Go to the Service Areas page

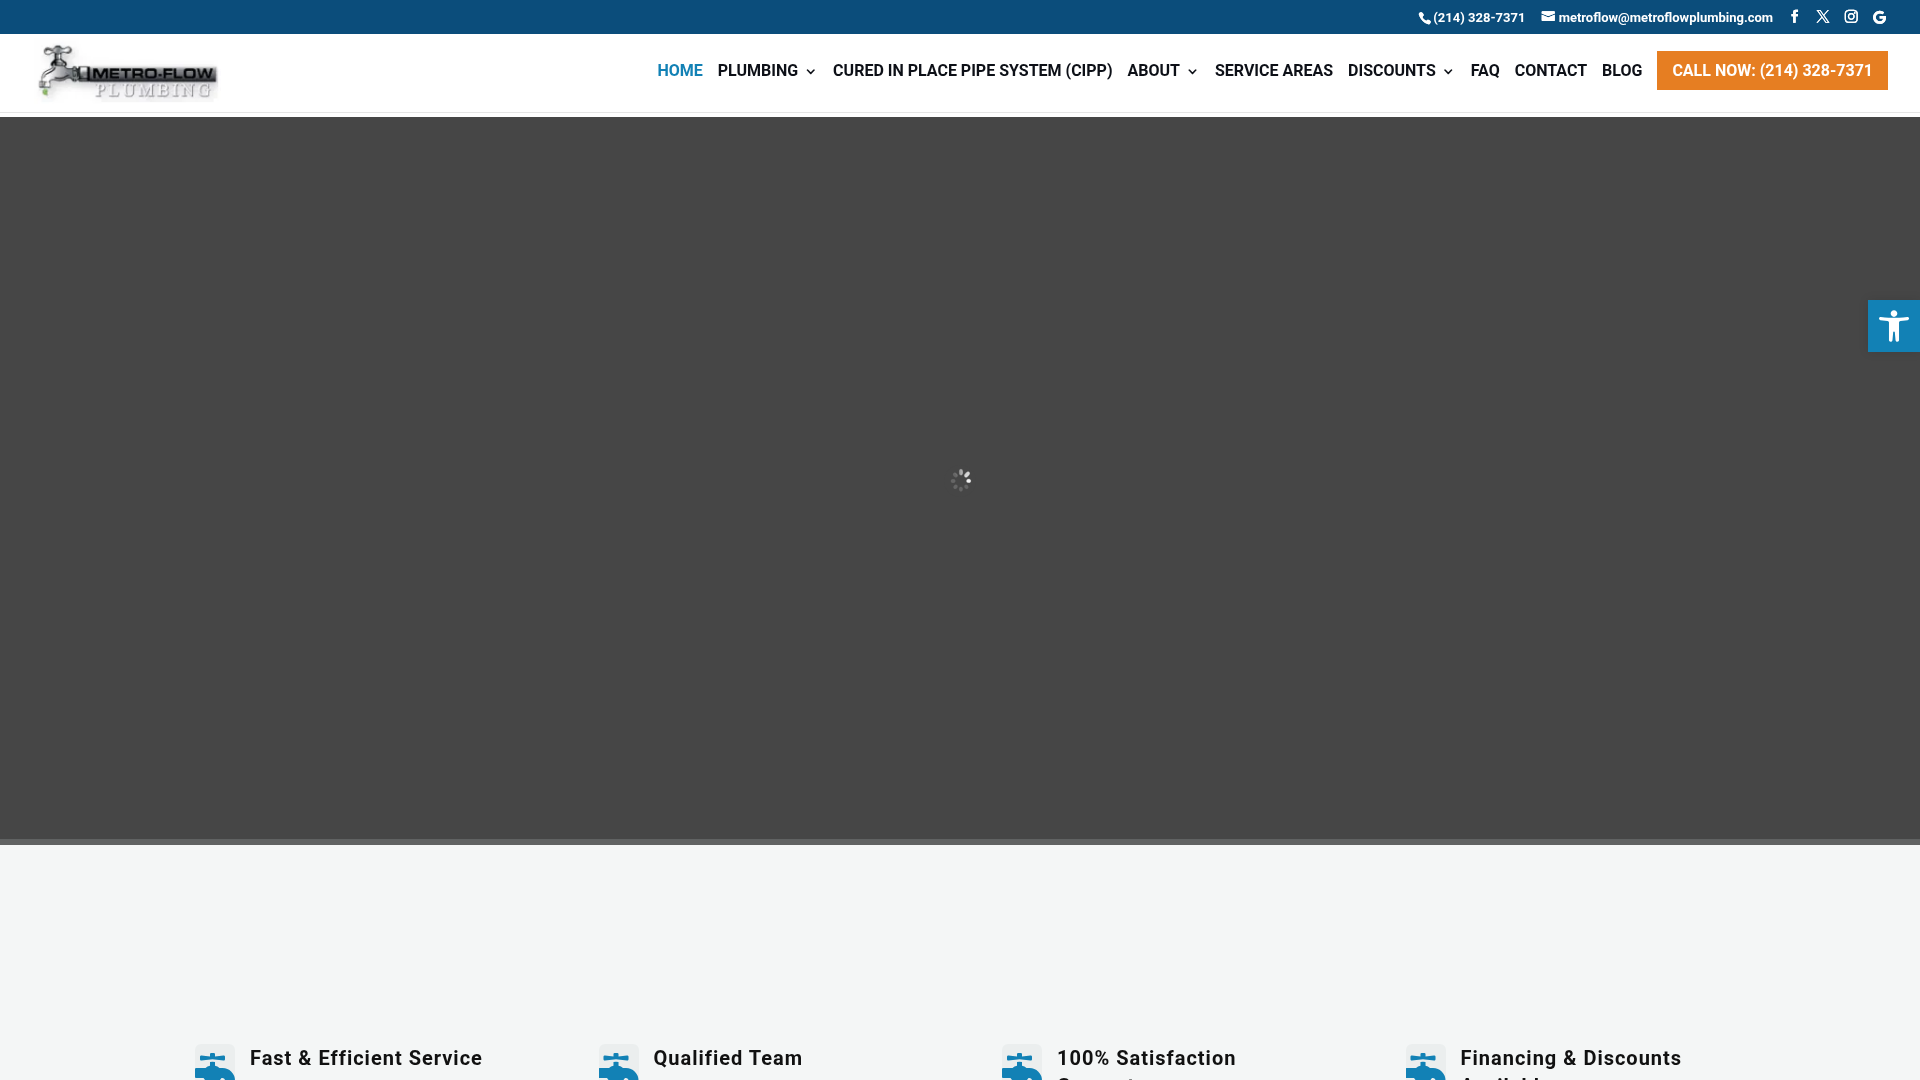1273,71
